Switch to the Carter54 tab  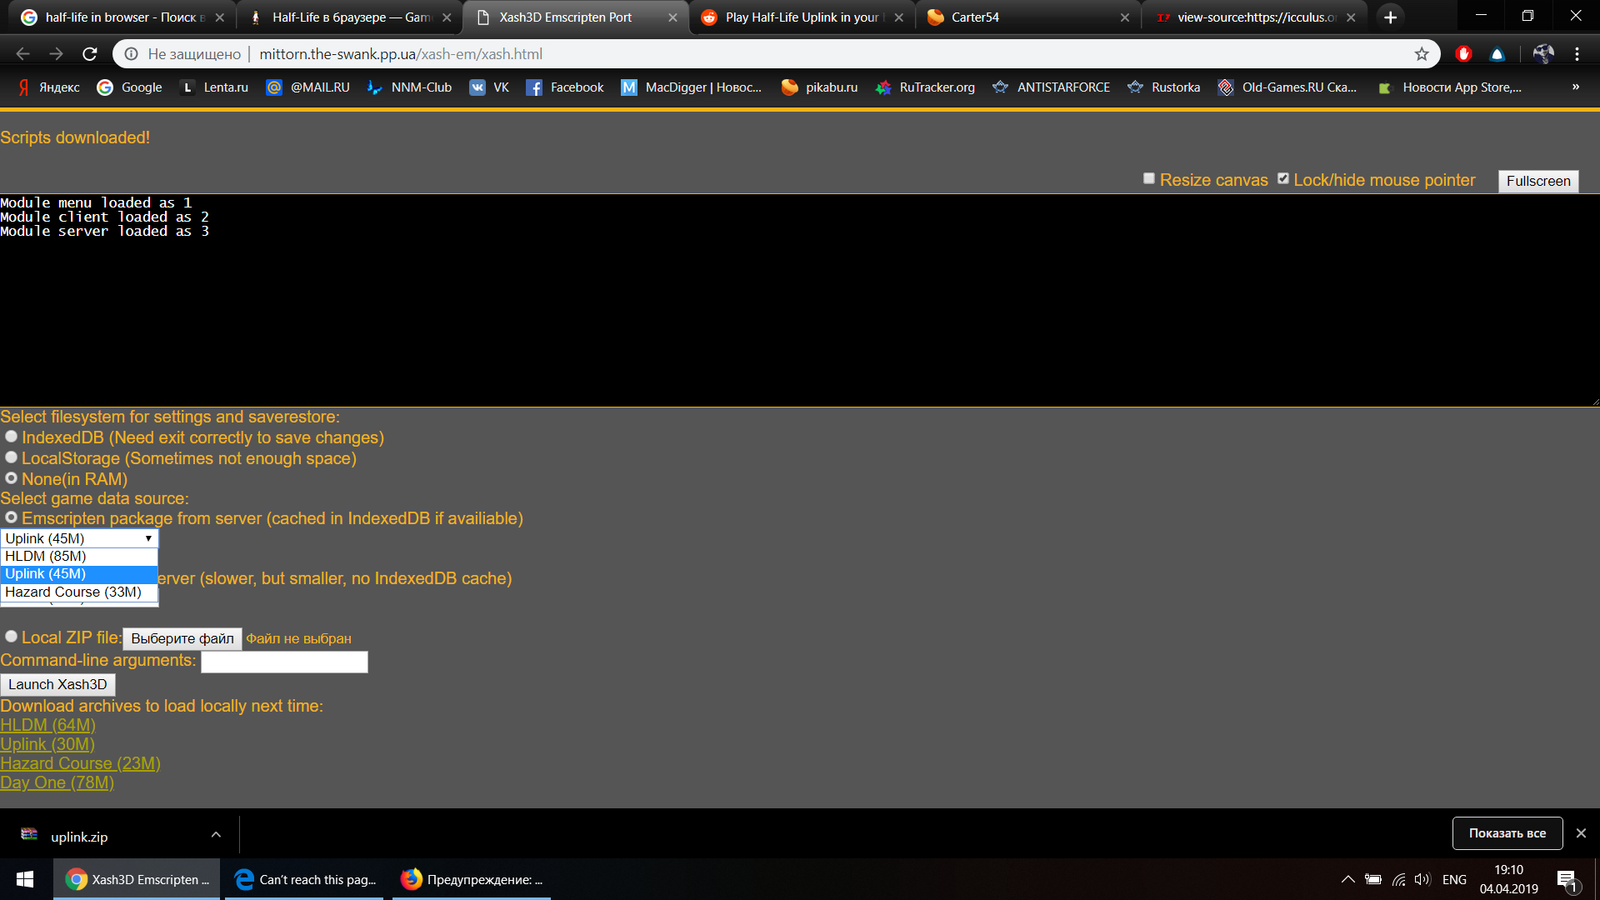point(1028,17)
